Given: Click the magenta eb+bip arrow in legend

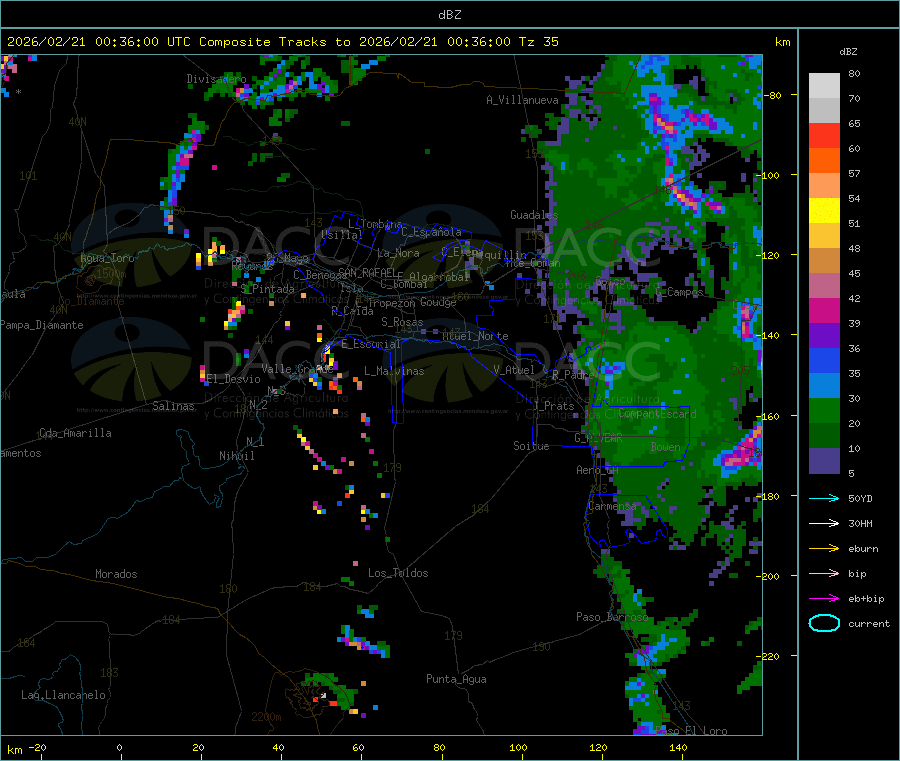Looking at the screenshot, I should pos(824,599).
